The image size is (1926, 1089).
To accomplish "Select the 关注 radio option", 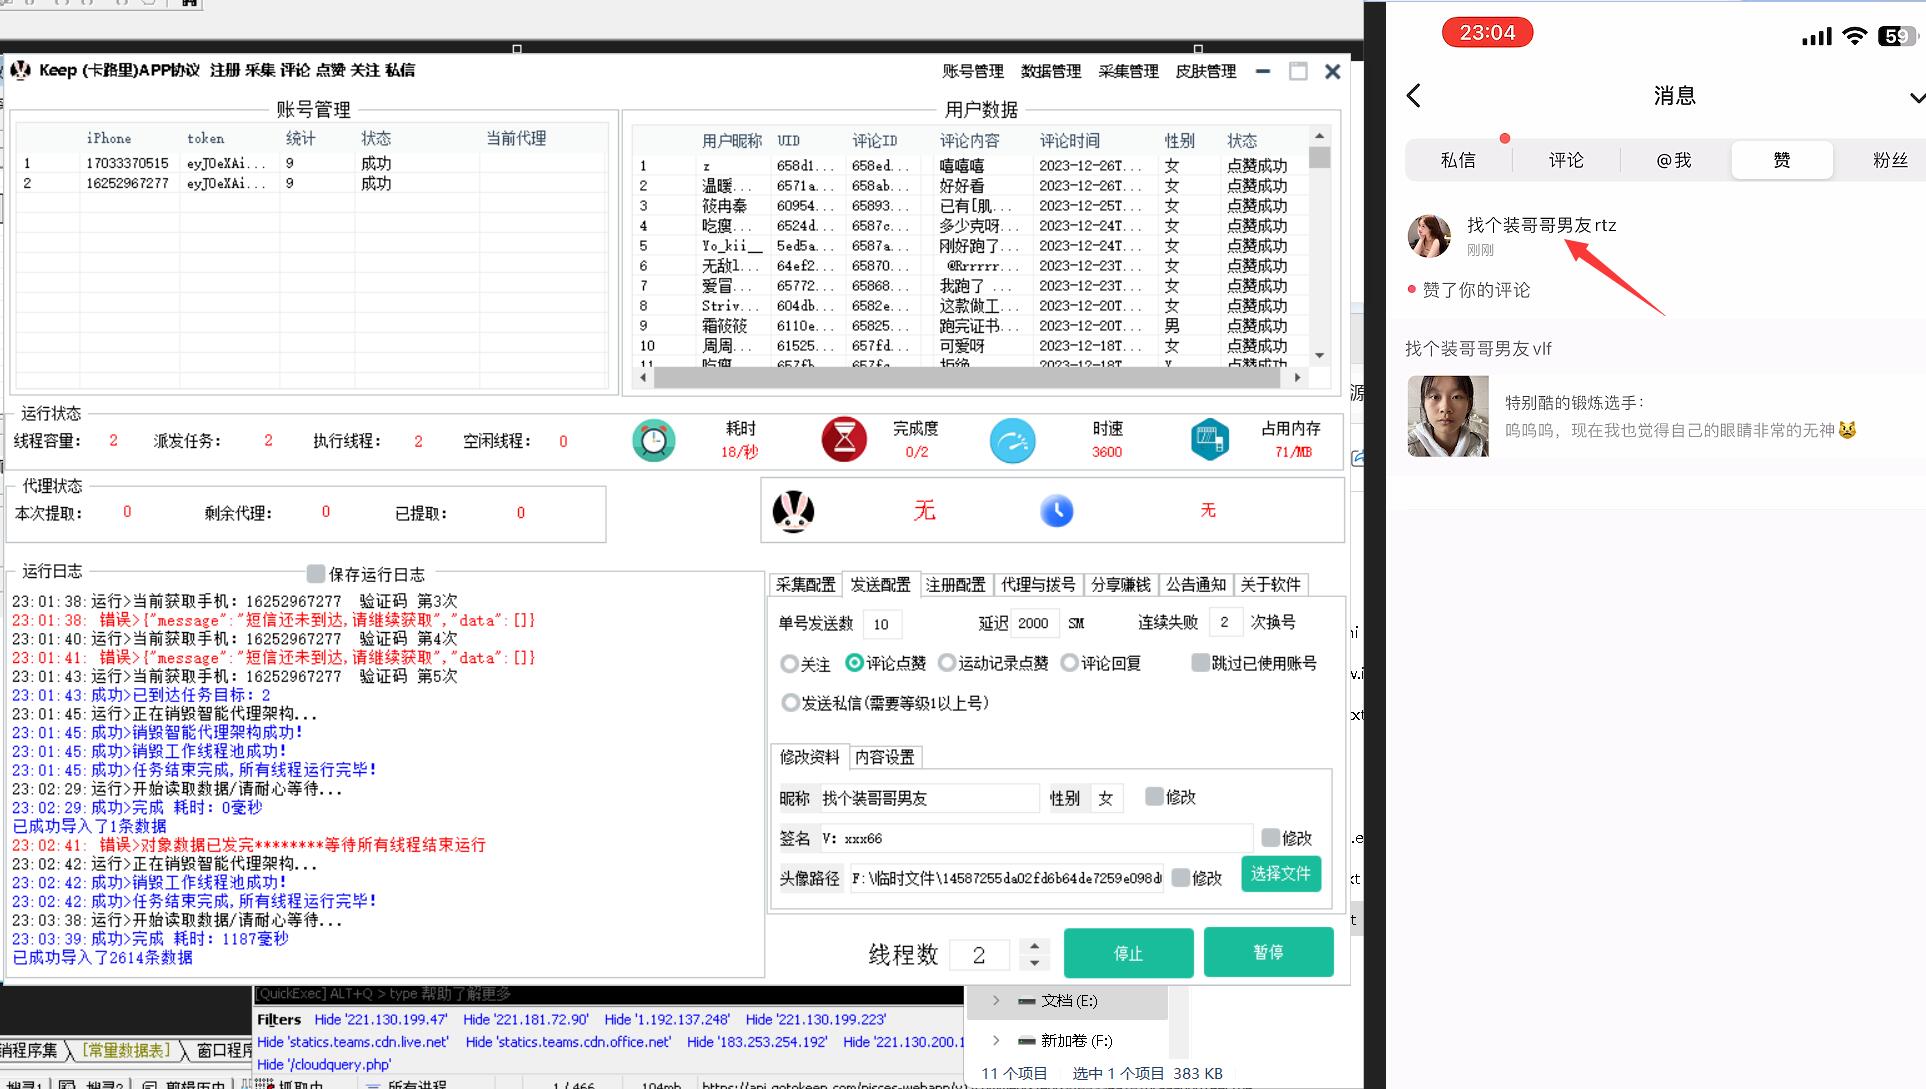I will 790,664.
